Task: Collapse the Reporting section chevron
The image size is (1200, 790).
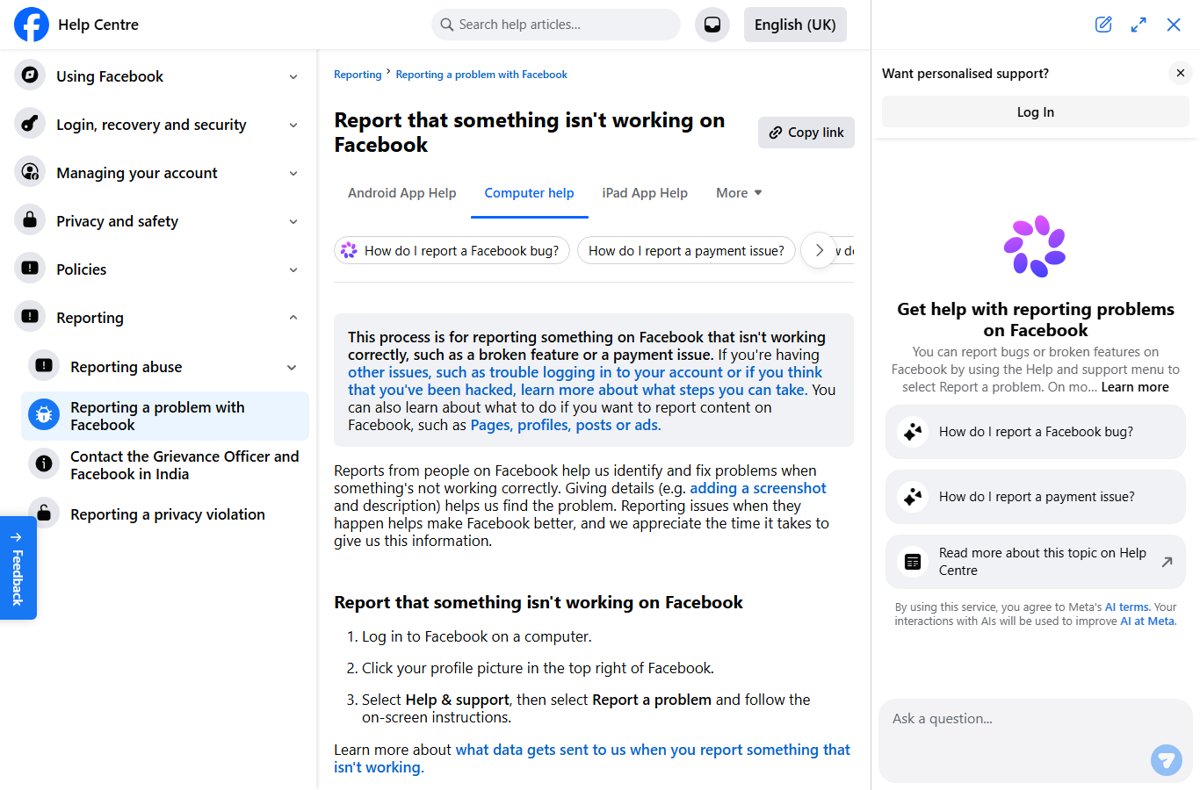Action: (293, 317)
